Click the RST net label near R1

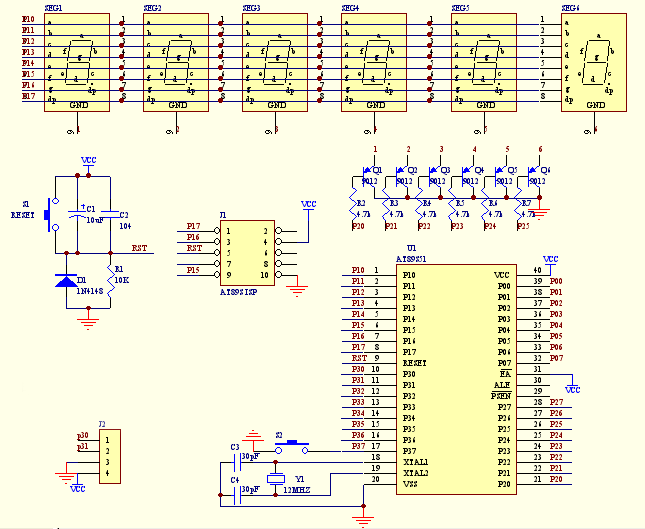[x=138, y=248]
